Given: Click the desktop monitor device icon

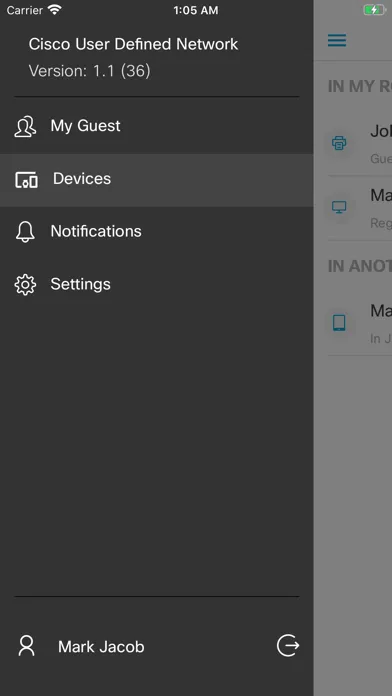Looking at the screenshot, I should 339,207.
